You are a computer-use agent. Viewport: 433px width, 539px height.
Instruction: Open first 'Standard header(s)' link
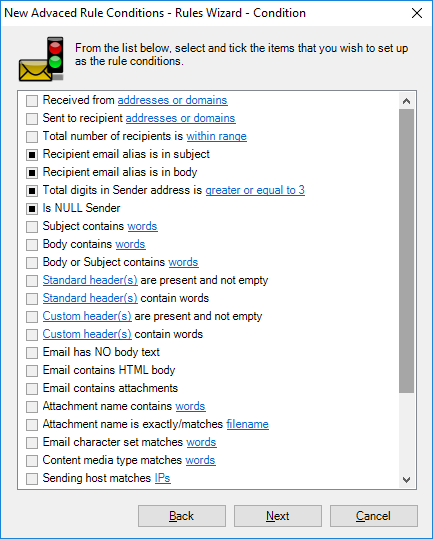pos(90,280)
